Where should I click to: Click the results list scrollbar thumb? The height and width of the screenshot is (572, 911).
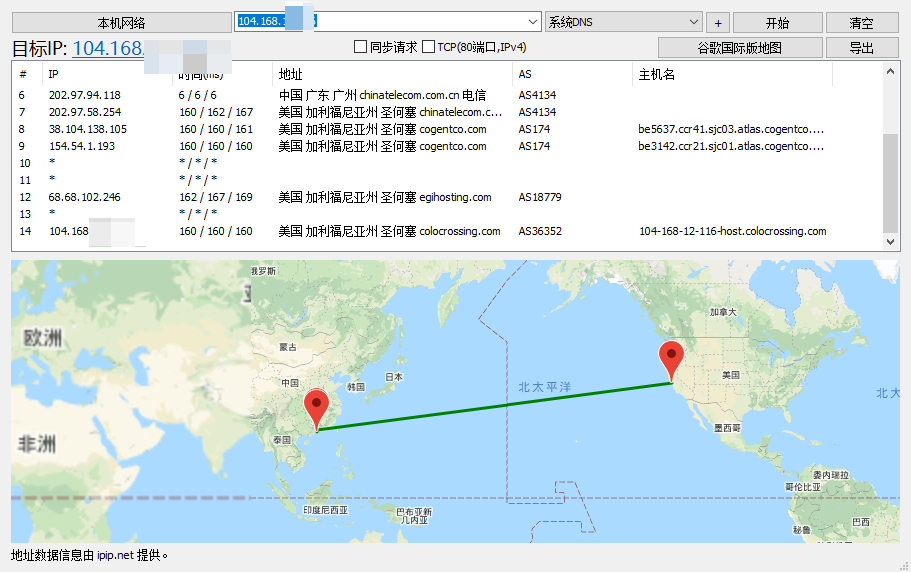890,184
